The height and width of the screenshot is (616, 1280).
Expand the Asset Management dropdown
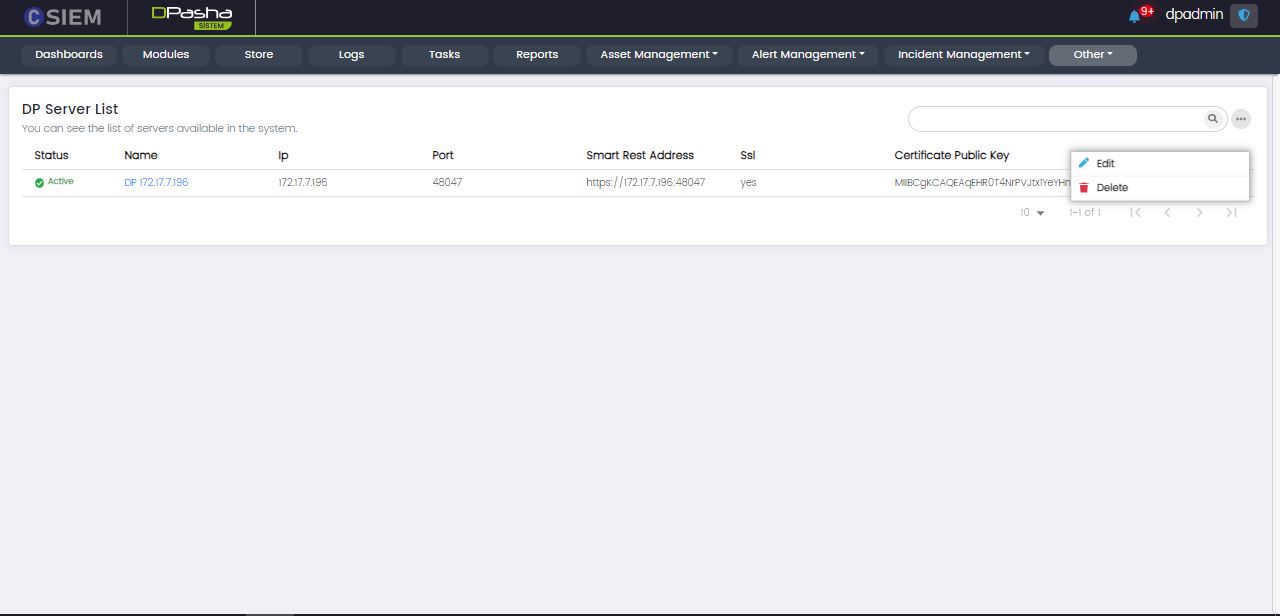tap(659, 55)
